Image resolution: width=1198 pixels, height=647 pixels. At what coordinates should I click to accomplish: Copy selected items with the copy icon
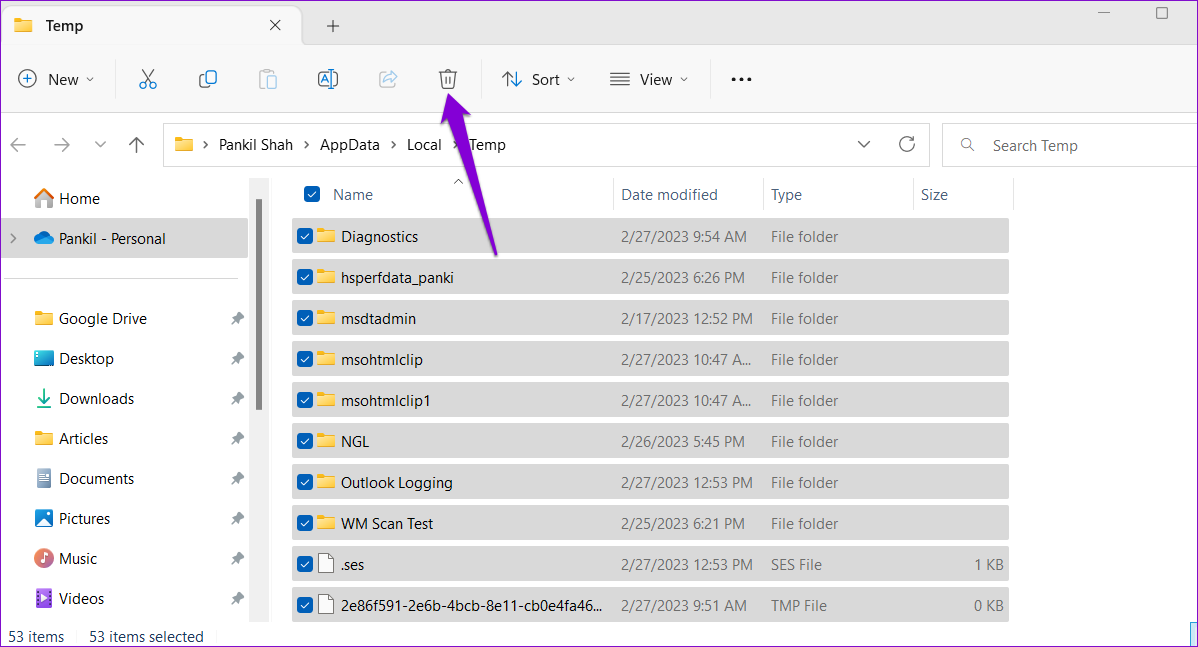click(207, 78)
